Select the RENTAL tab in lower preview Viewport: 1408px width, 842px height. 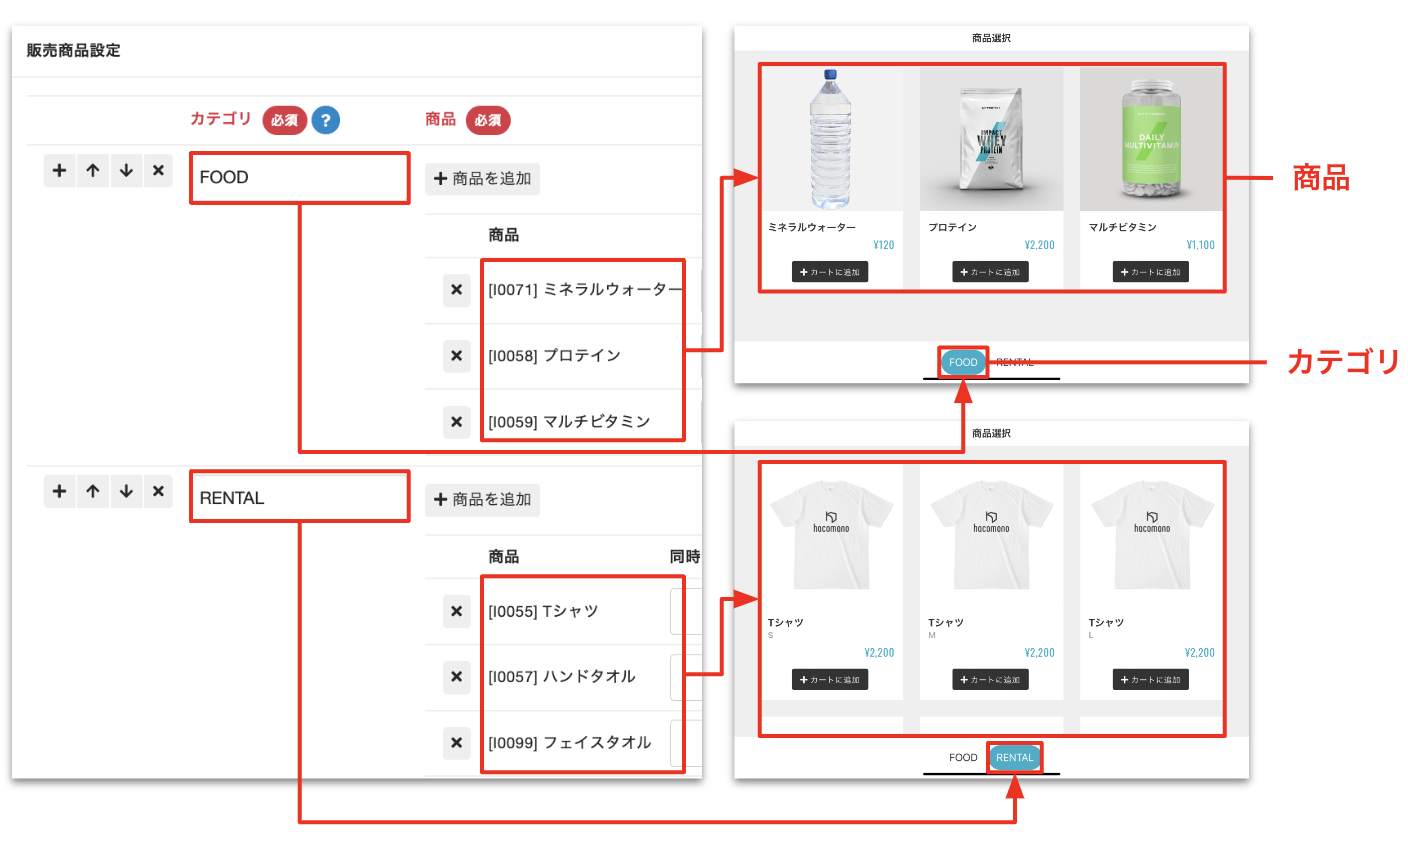click(1014, 758)
